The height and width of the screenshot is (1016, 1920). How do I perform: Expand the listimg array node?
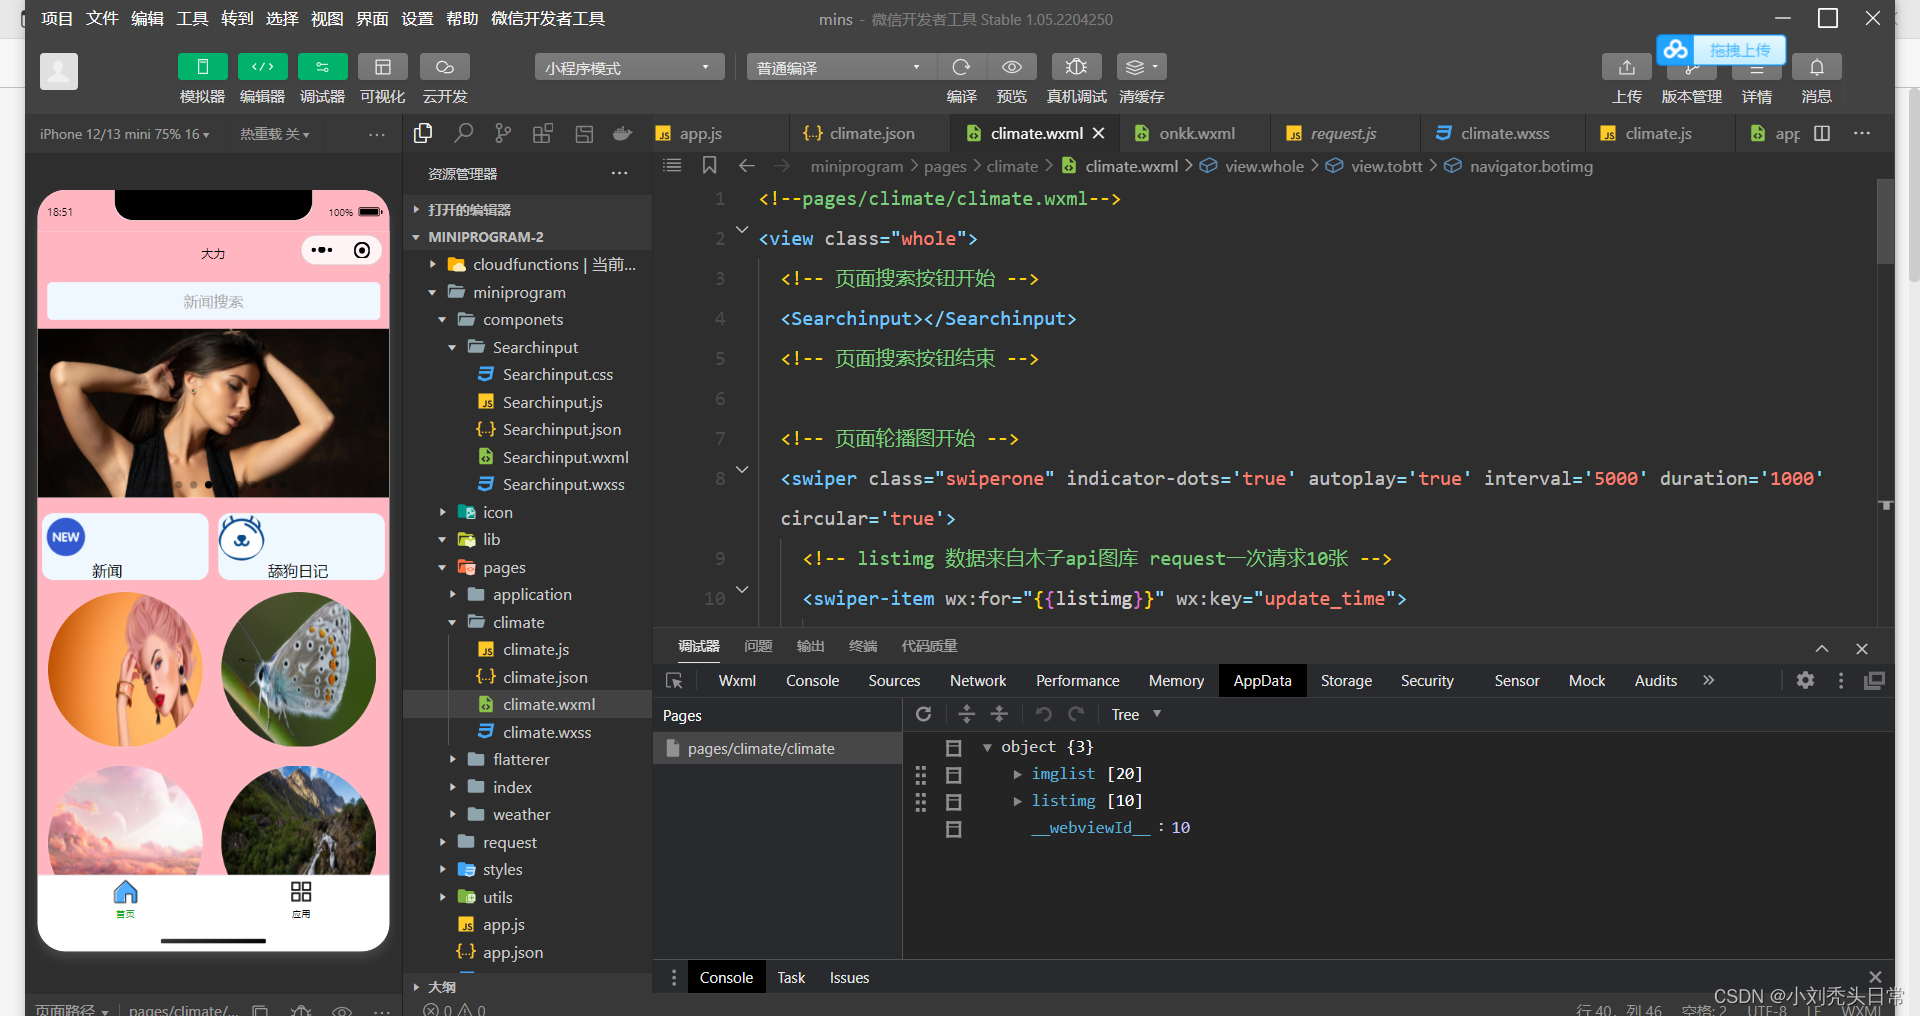(x=1017, y=801)
